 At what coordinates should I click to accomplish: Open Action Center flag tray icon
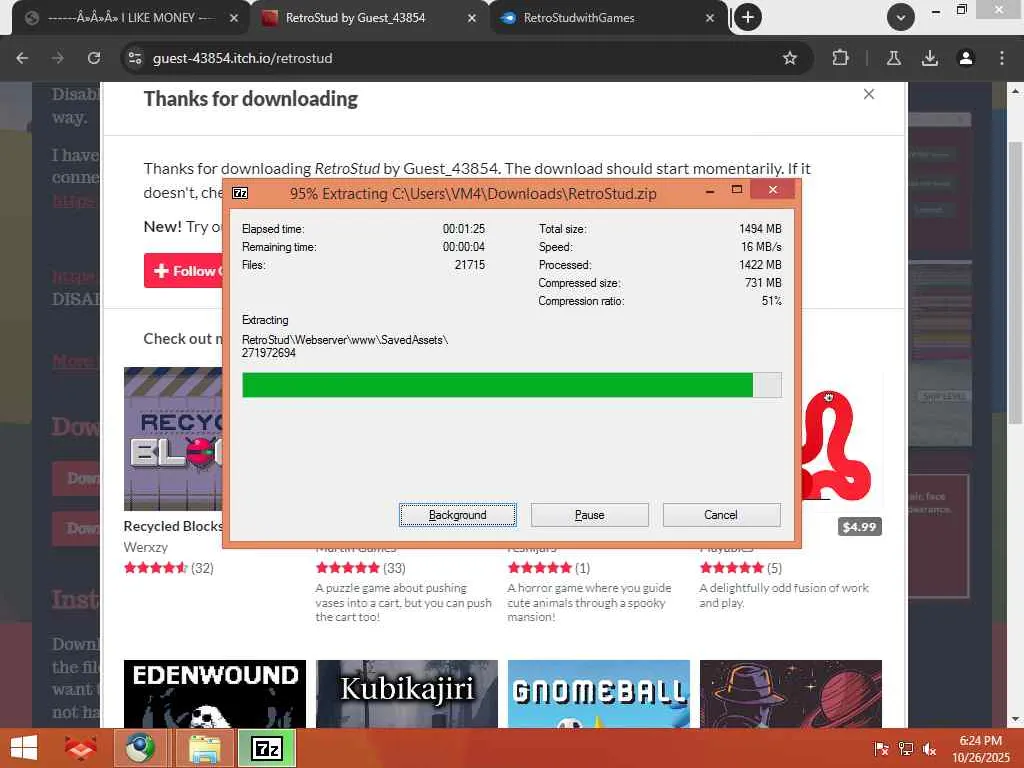point(881,749)
